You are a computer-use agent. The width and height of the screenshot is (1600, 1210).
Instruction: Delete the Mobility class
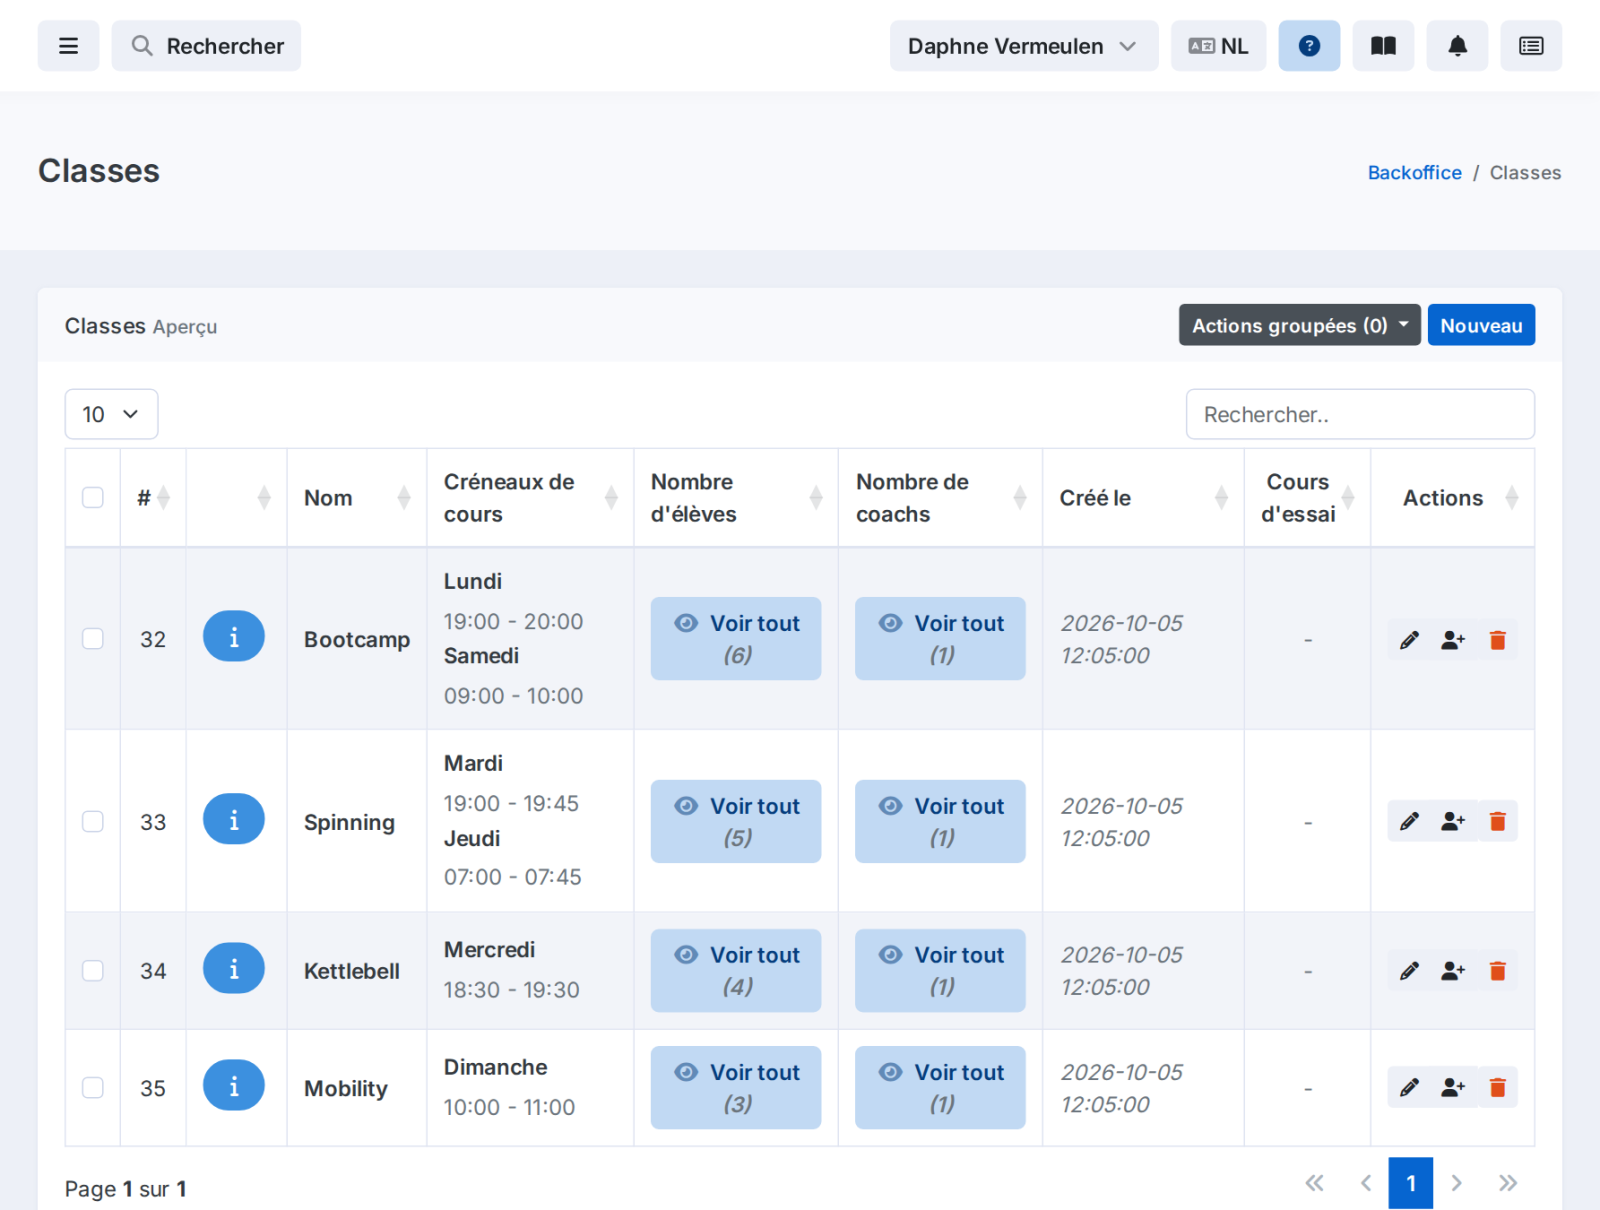[1497, 1088]
